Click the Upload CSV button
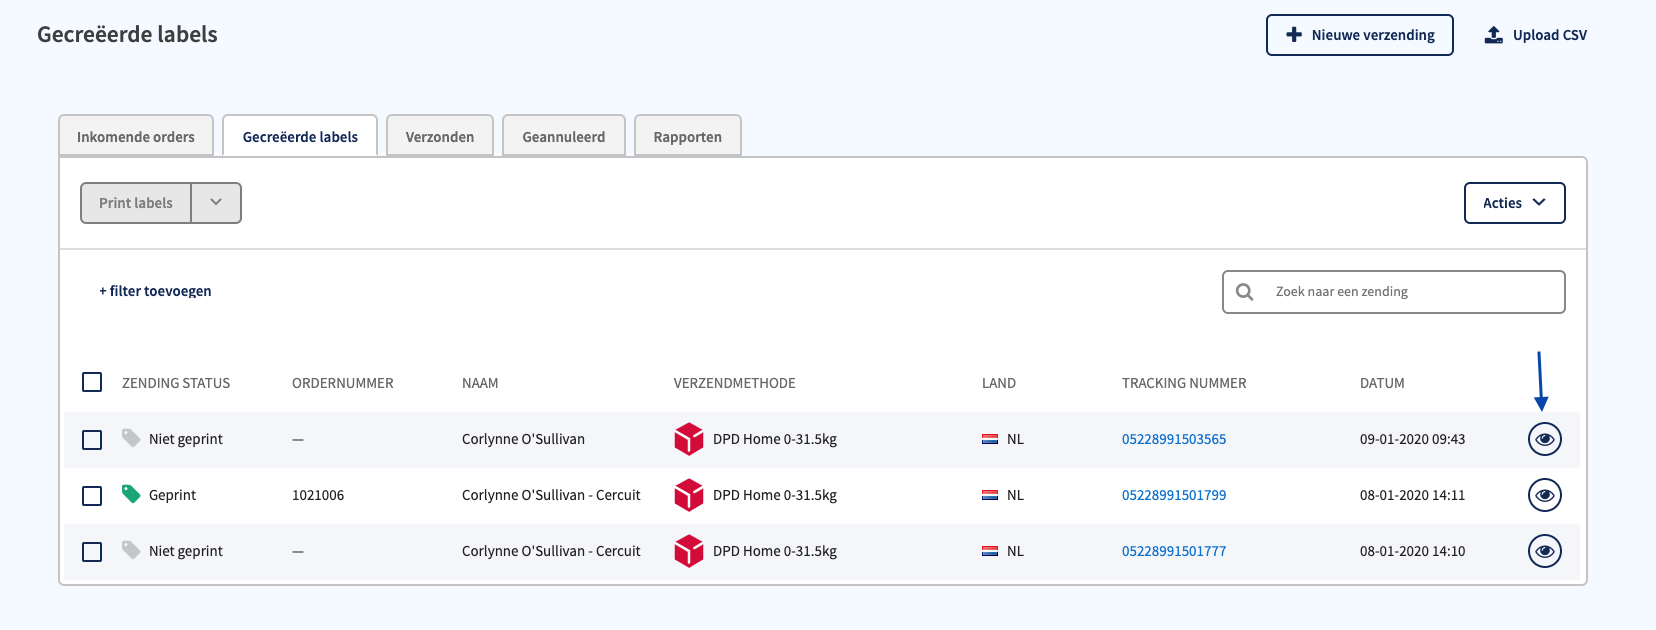 click(x=1536, y=35)
